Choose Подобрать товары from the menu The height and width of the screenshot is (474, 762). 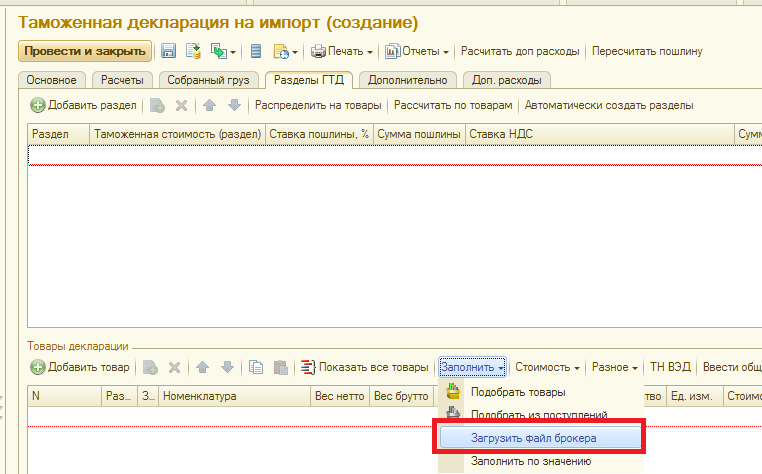click(517, 392)
